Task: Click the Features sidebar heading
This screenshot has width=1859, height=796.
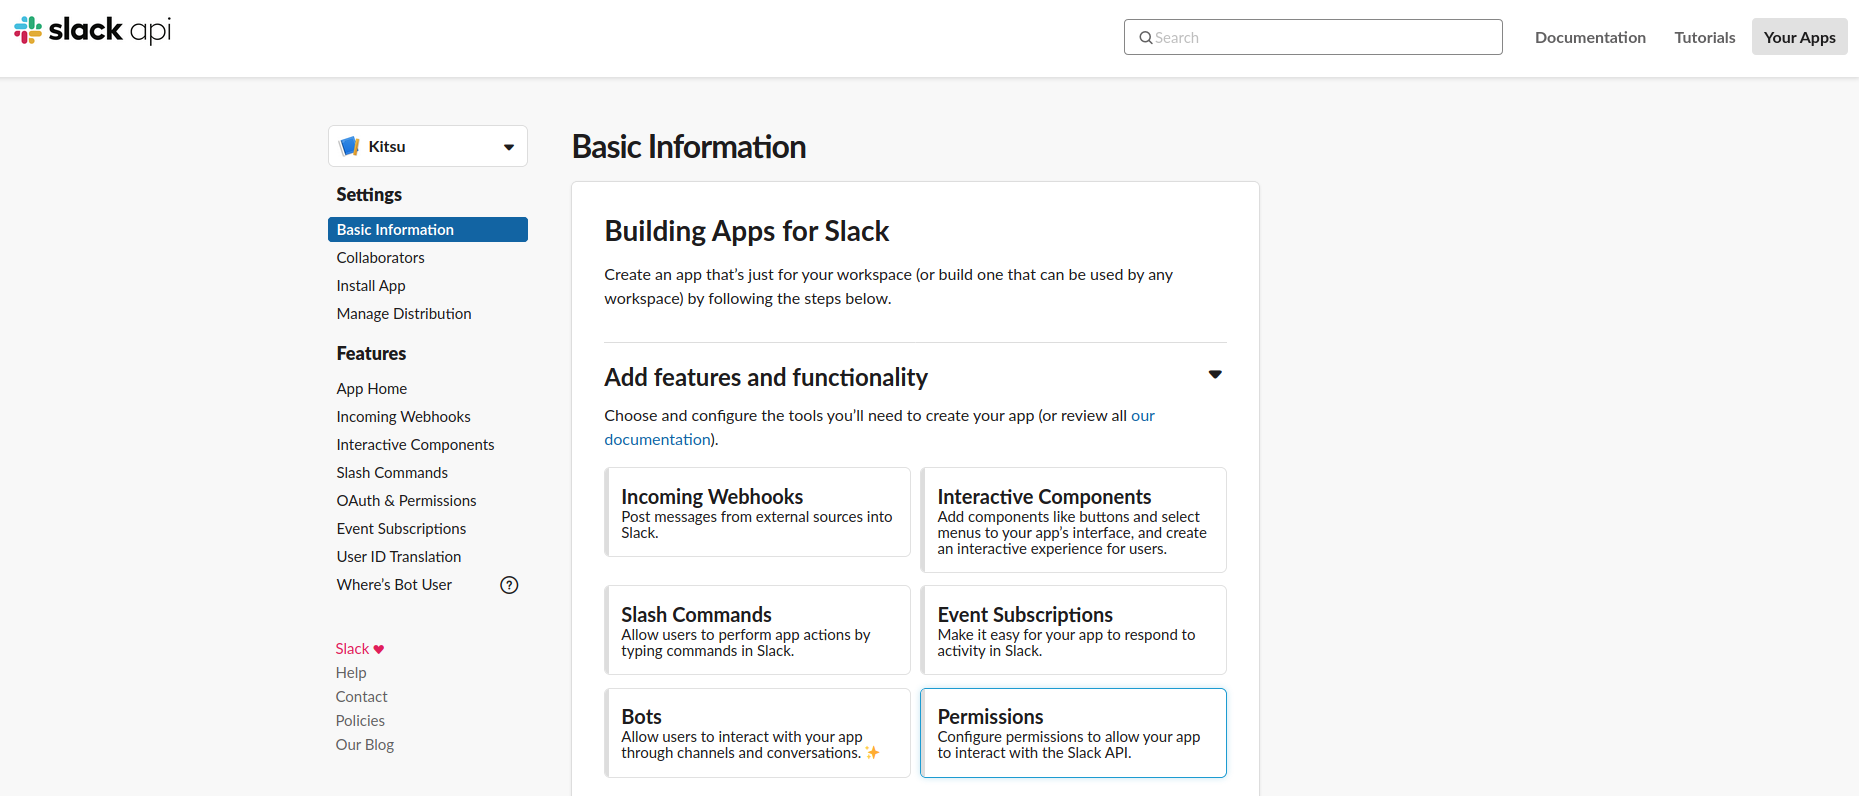Action: (371, 354)
